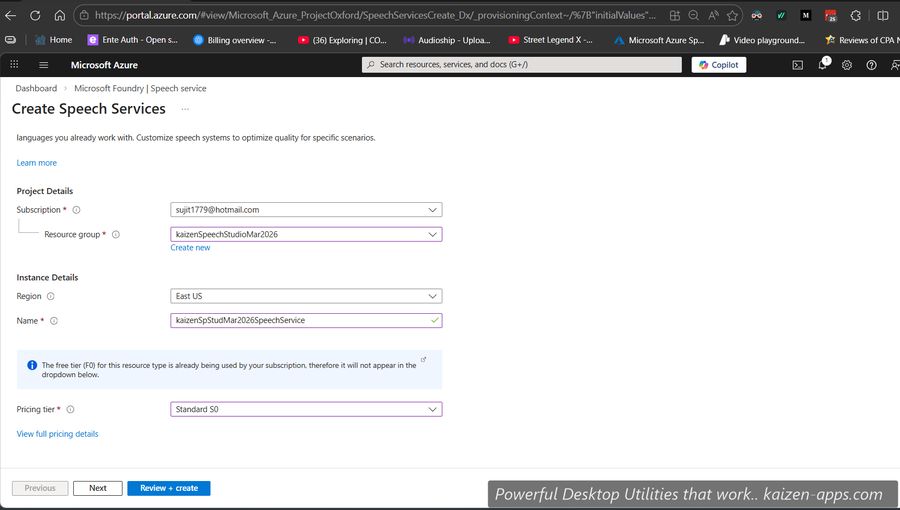The image size is (900, 510).
Task: Click the Previous button
Action: [x=40, y=488]
